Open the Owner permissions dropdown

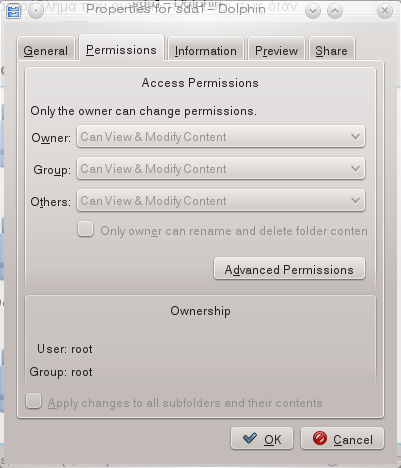click(221, 136)
